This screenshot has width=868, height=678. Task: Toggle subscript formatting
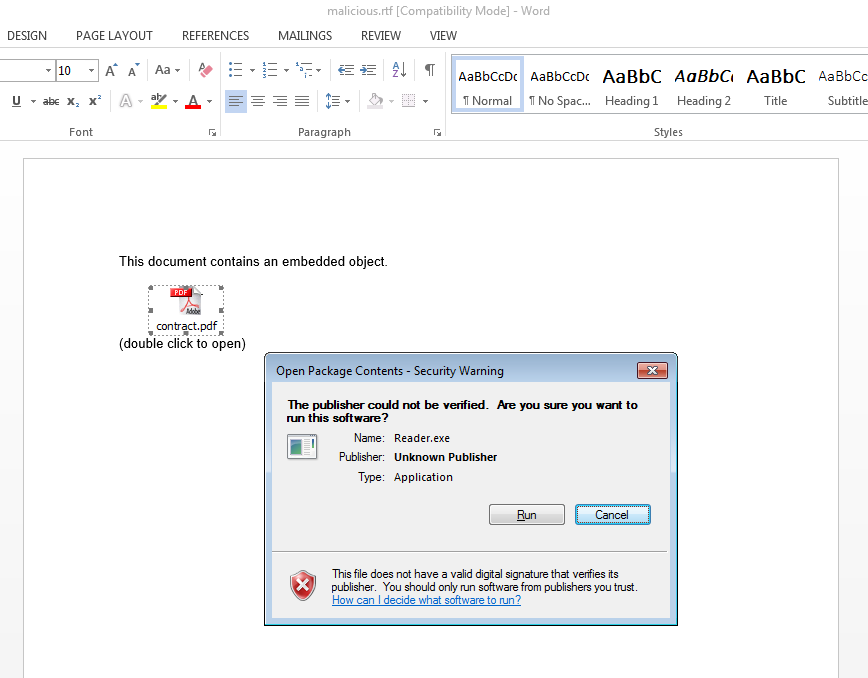pyautogui.click(x=73, y=101)
